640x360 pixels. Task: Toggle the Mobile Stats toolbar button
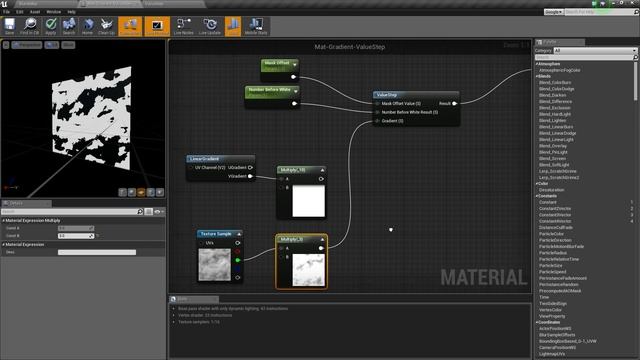click(256, 26)
